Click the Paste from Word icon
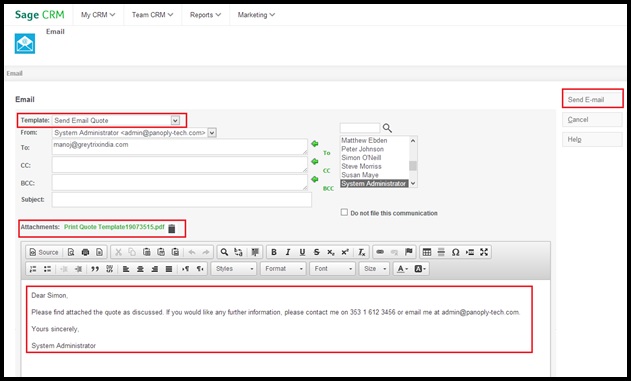The image size is (631, 381). (175, 252)
